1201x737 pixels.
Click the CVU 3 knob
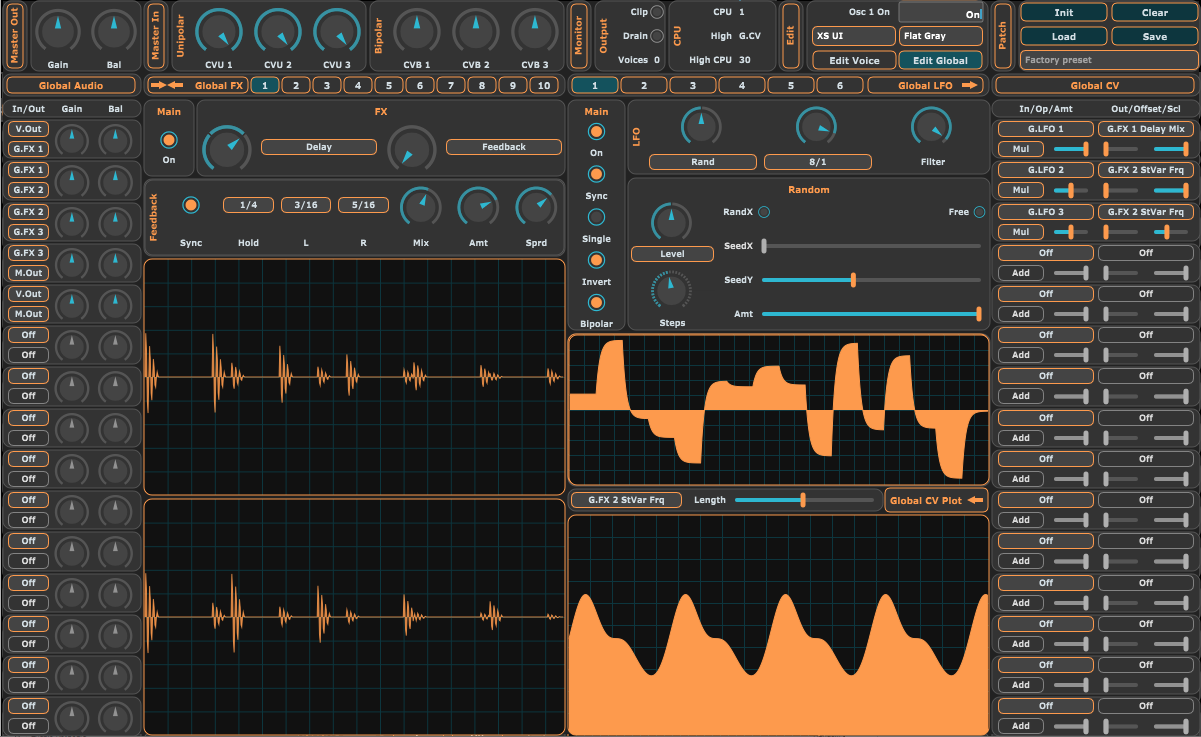(x=337, y=31)
